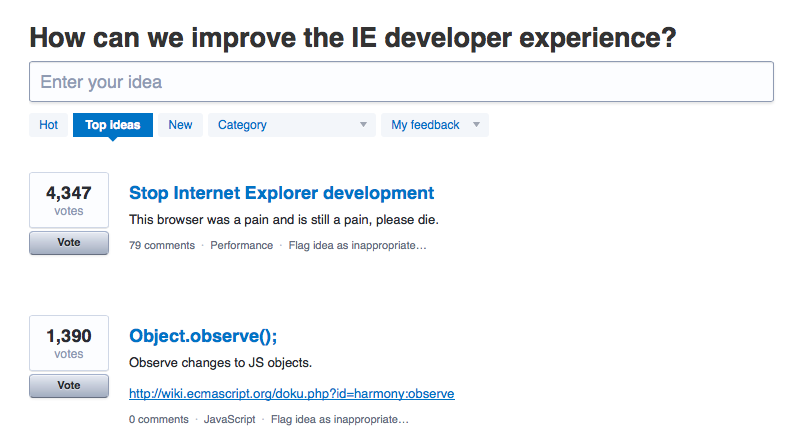Click the 'This browser was a pain' description
Image resolution: width=800 pixels, height=446 pixels.
point(284,220)
